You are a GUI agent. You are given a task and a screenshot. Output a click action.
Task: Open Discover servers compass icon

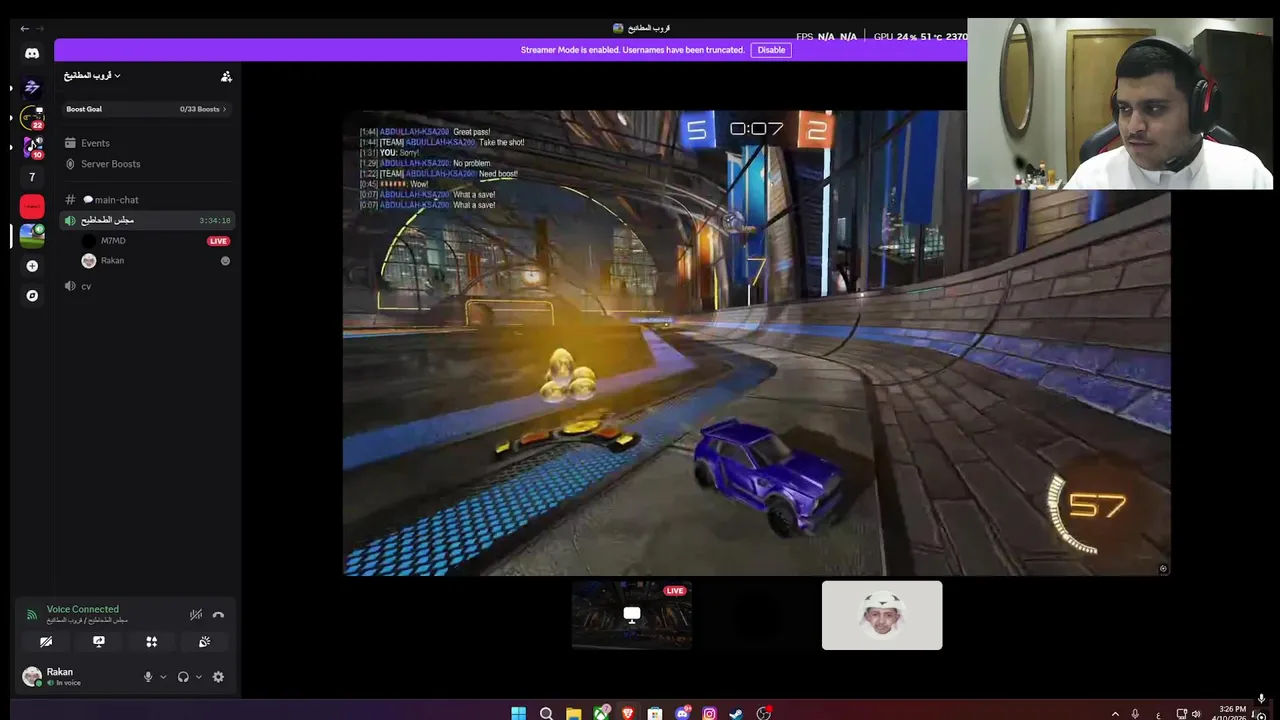(32, 296)
